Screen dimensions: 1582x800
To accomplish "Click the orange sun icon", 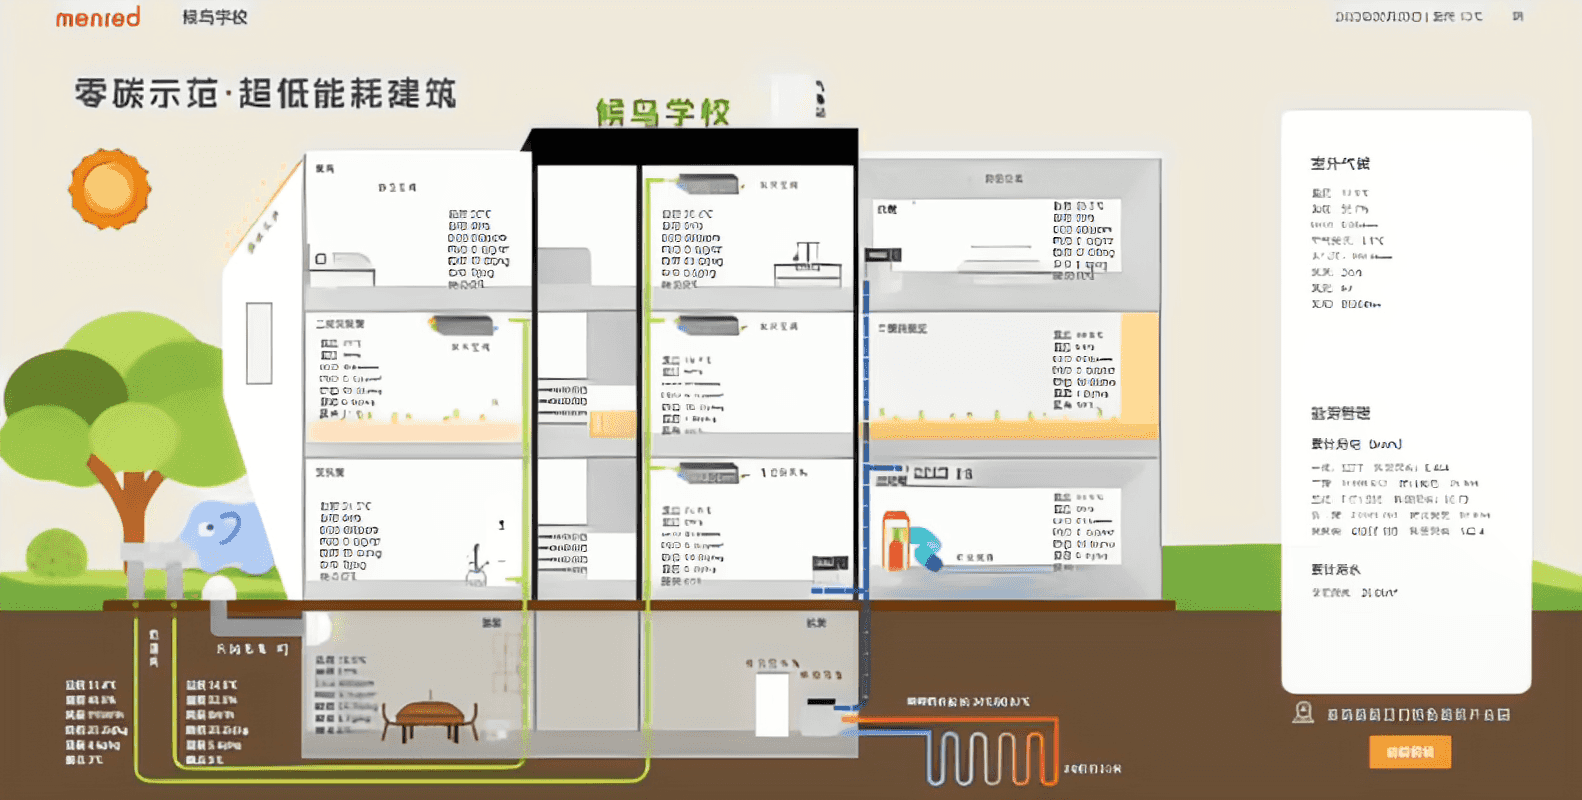I will point(110,188).
